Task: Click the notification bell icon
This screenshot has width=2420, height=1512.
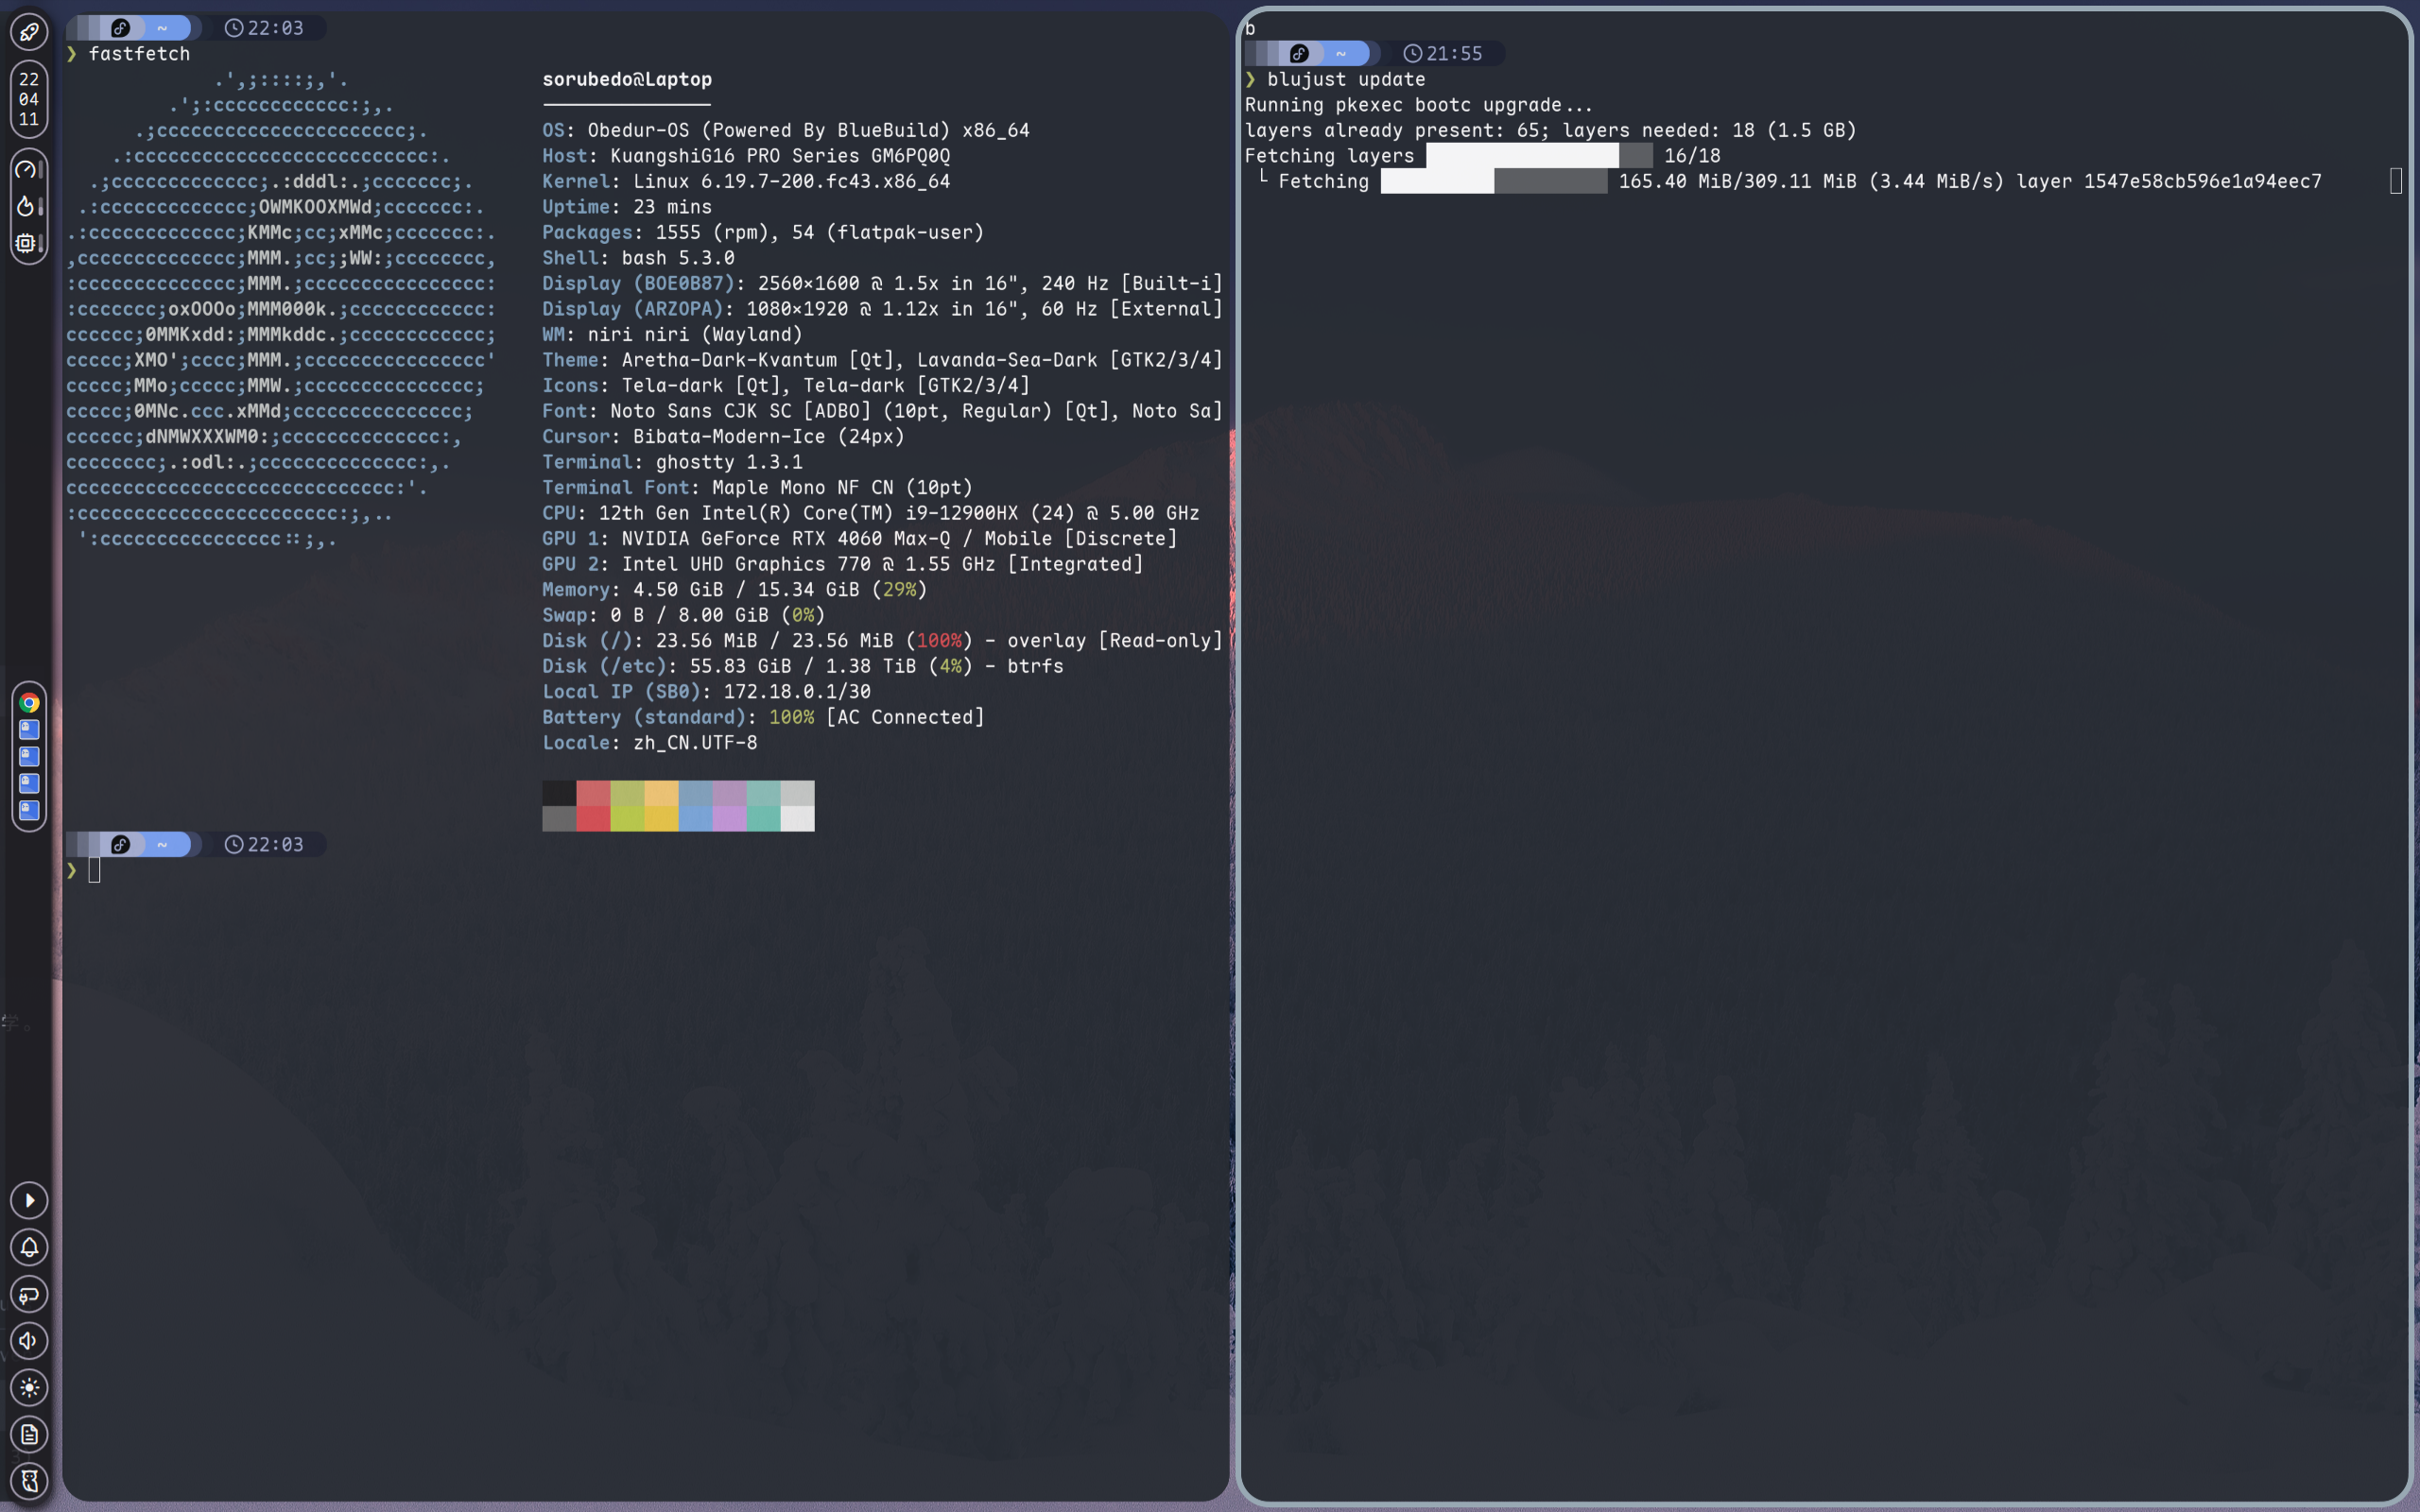Action: (29, 1247)
